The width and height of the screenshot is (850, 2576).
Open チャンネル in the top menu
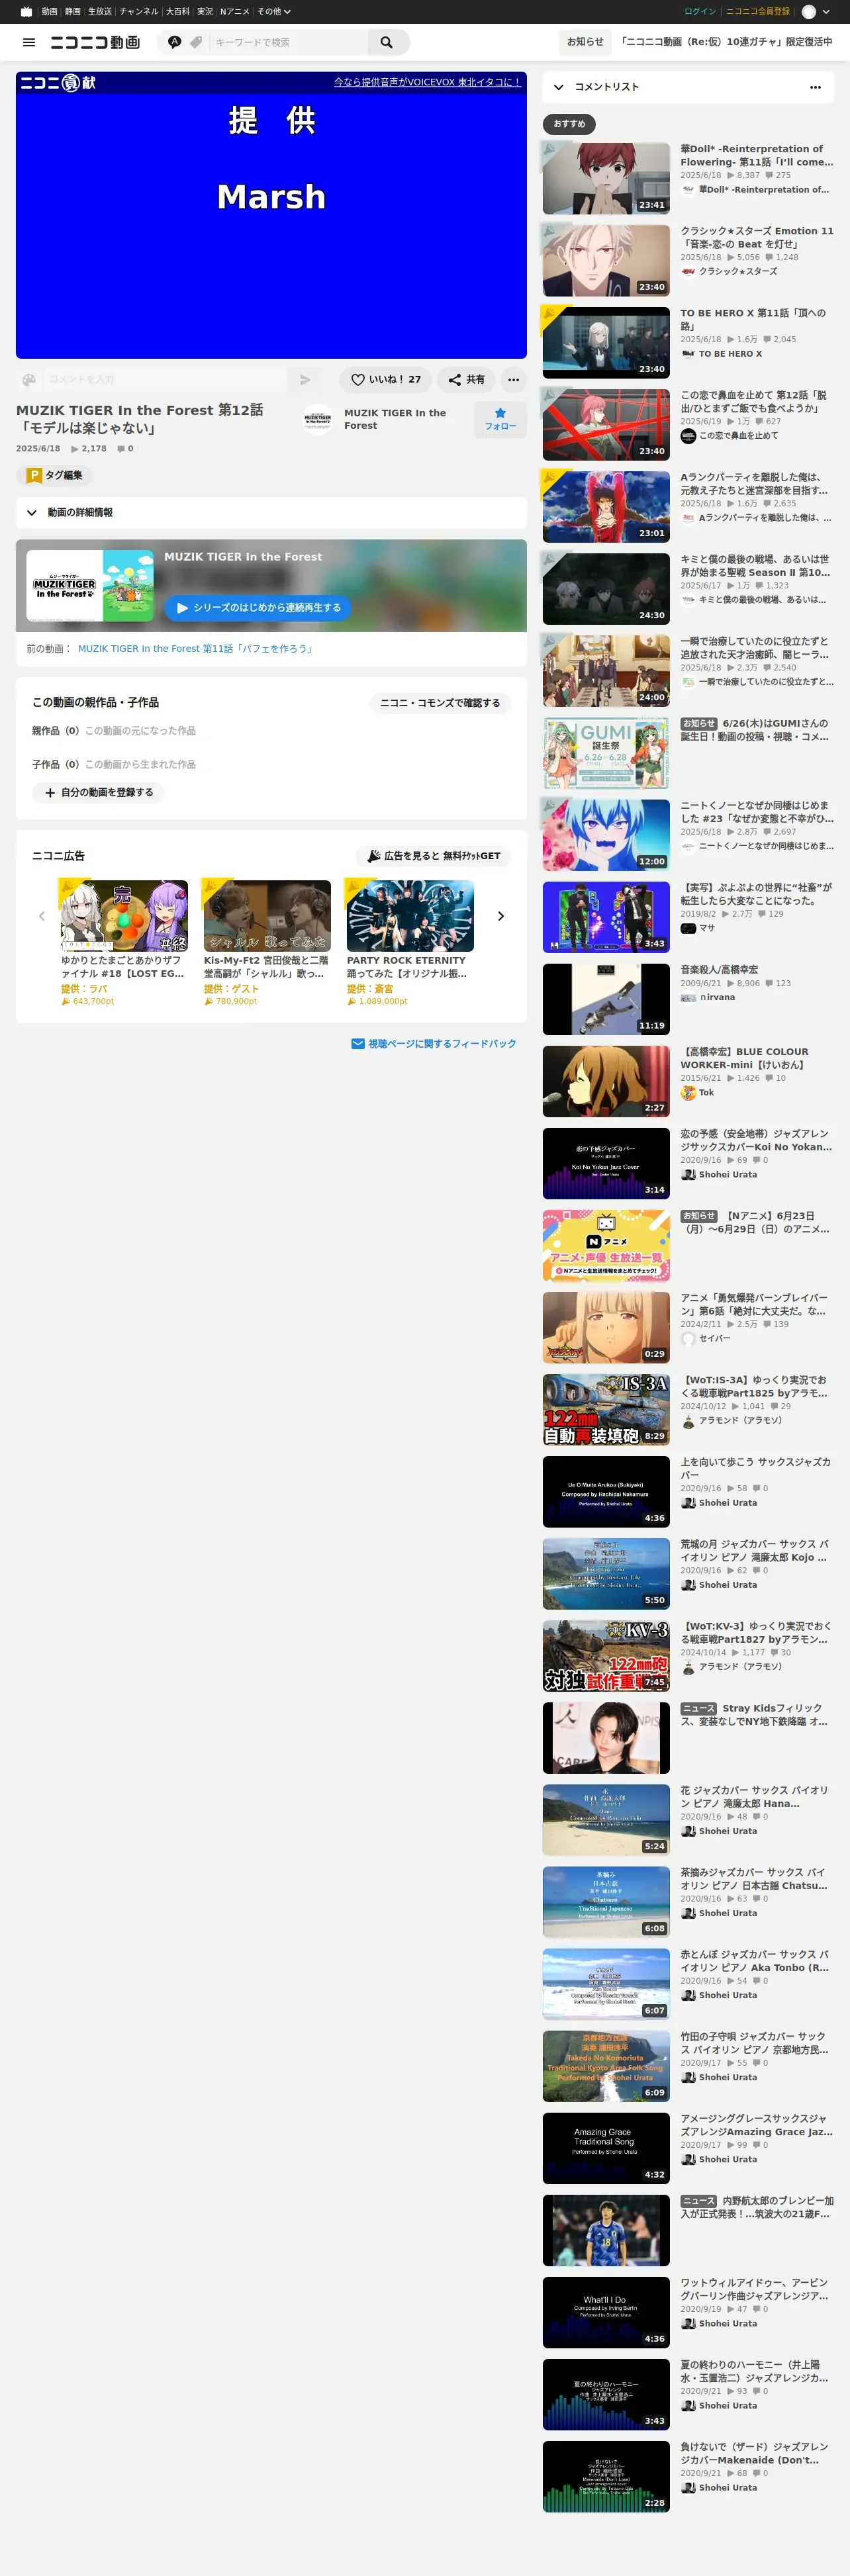pyautogui.click(x=139, y=12)
